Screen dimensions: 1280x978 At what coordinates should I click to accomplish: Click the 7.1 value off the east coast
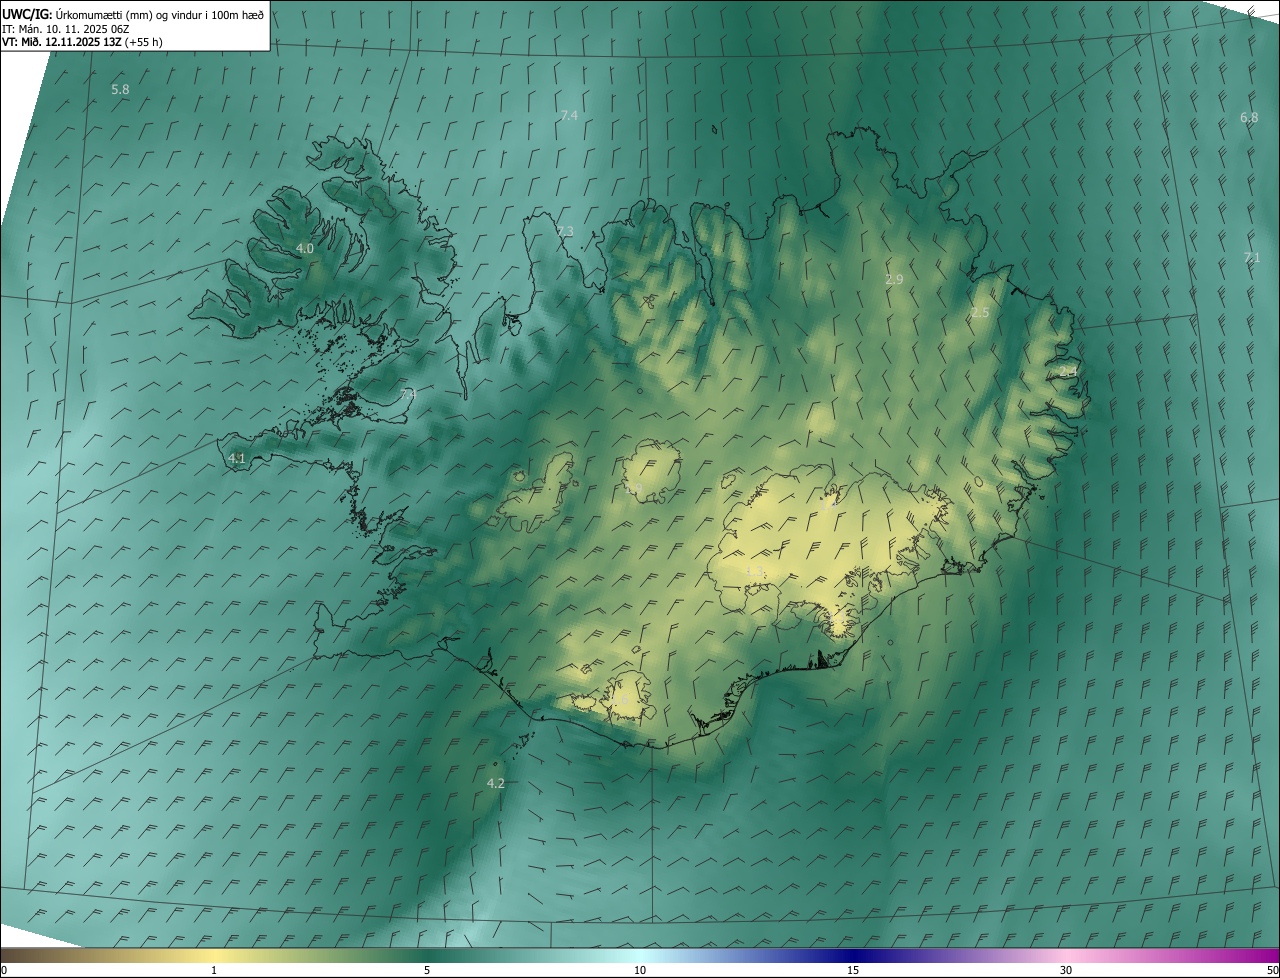(1251, 258)
